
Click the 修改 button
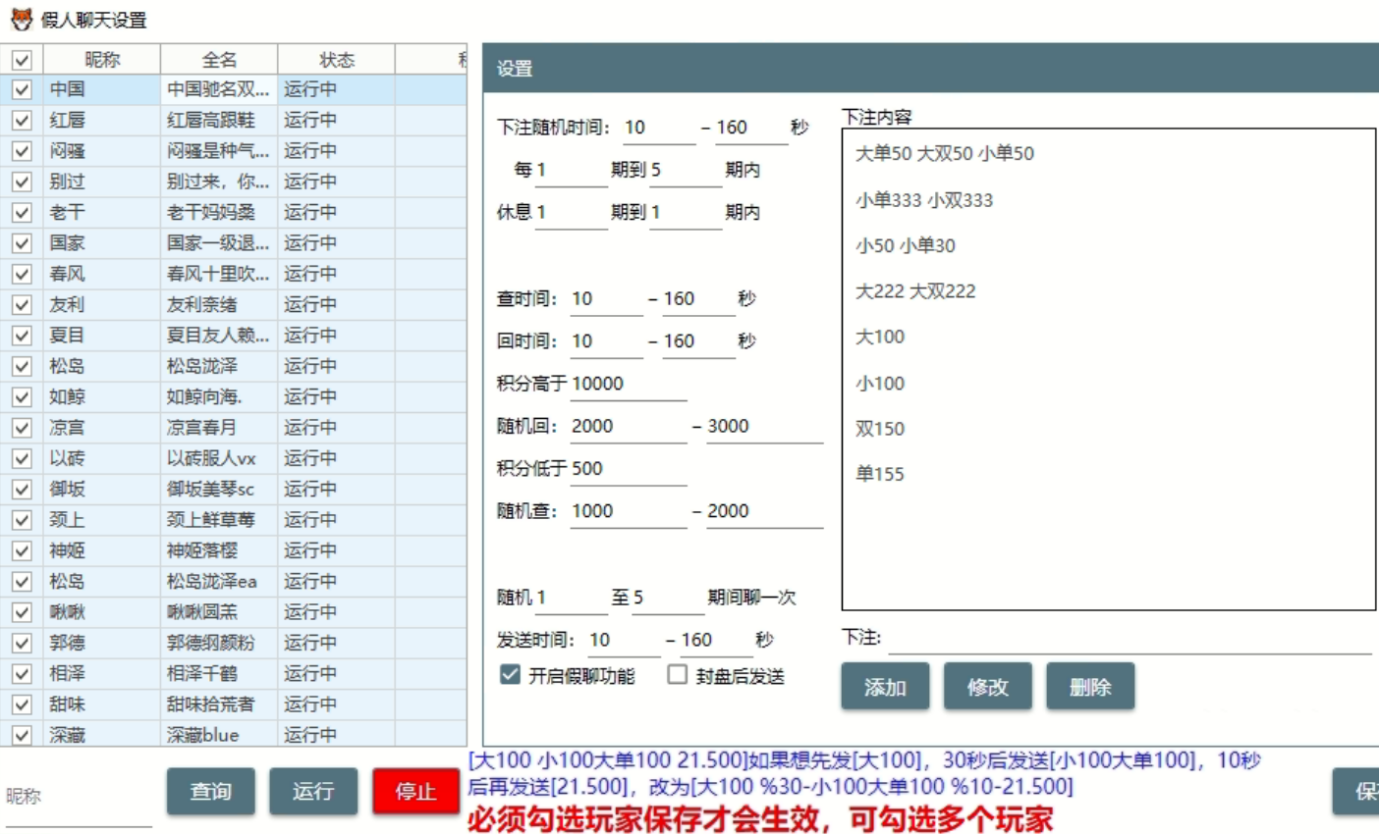(x=987, y=687)
